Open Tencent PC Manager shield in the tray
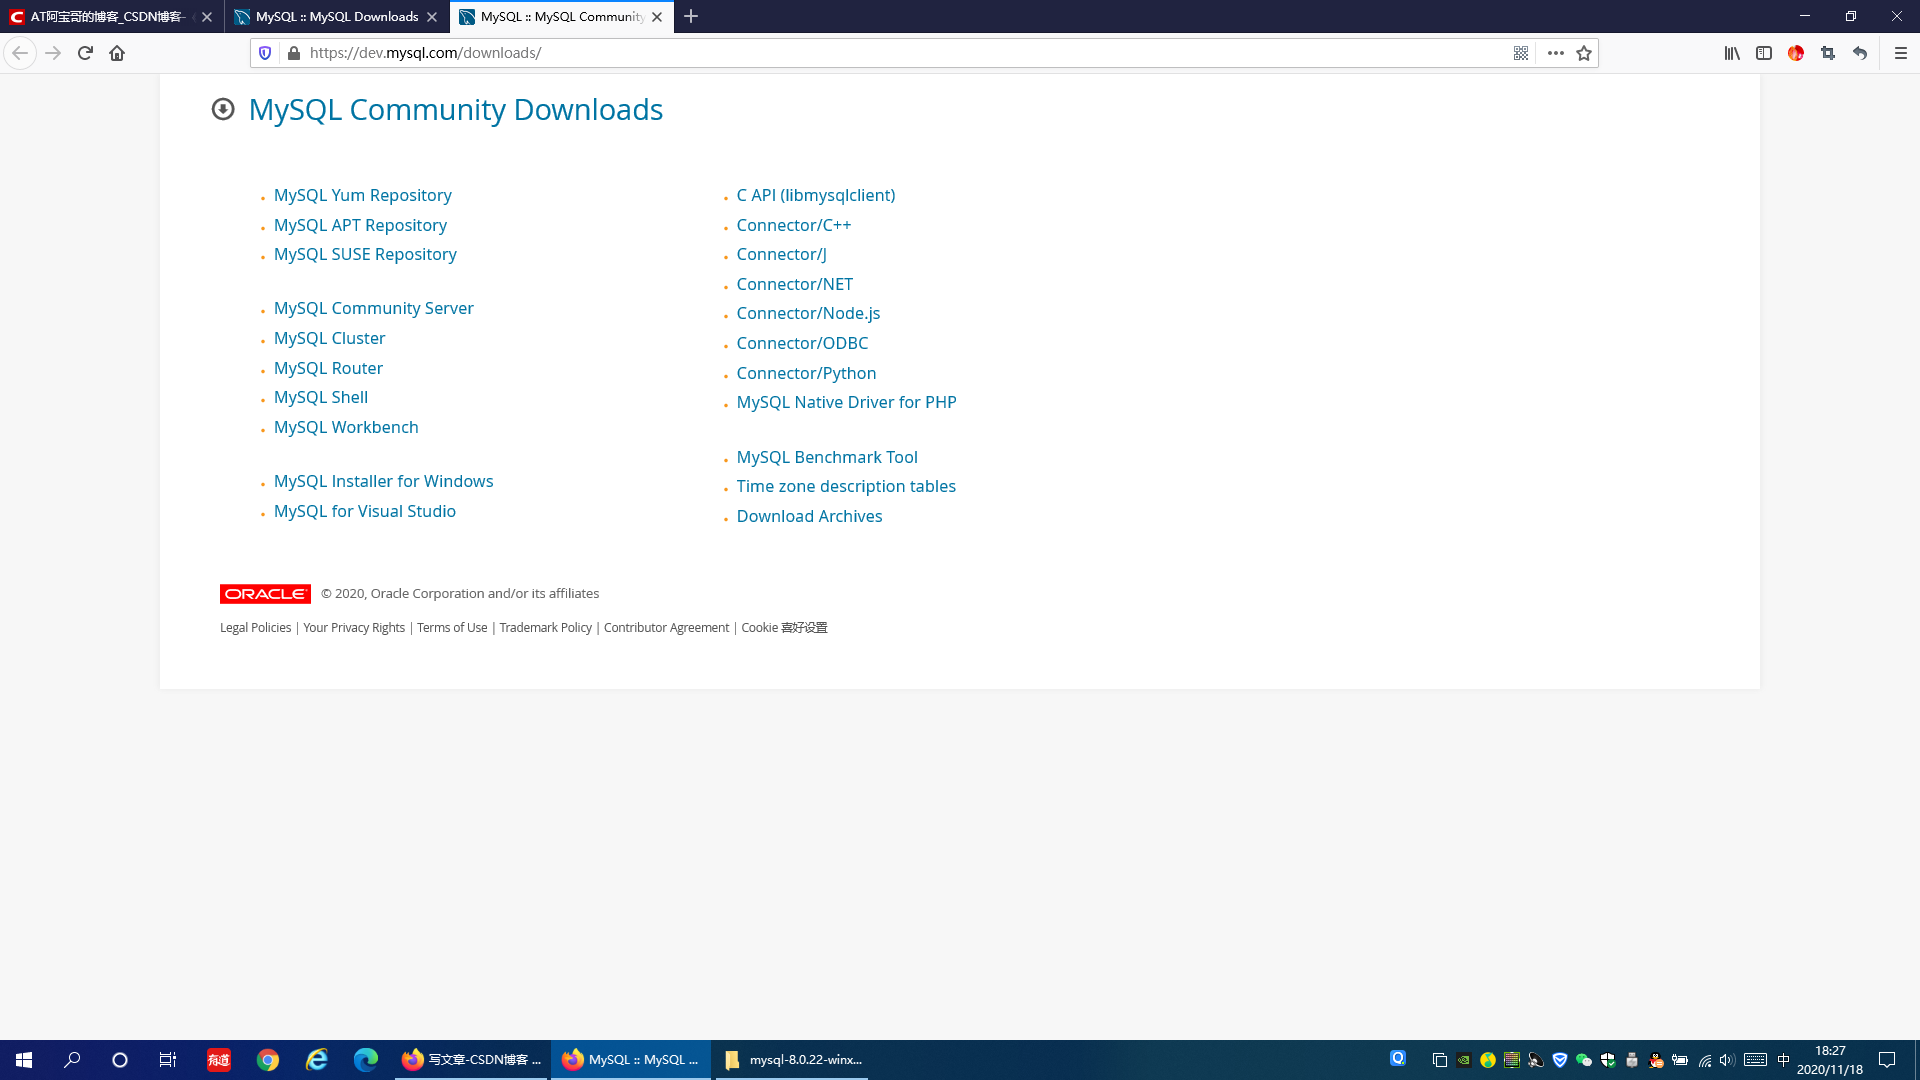The image size is (1920, 1080). click(1559, 1060)
